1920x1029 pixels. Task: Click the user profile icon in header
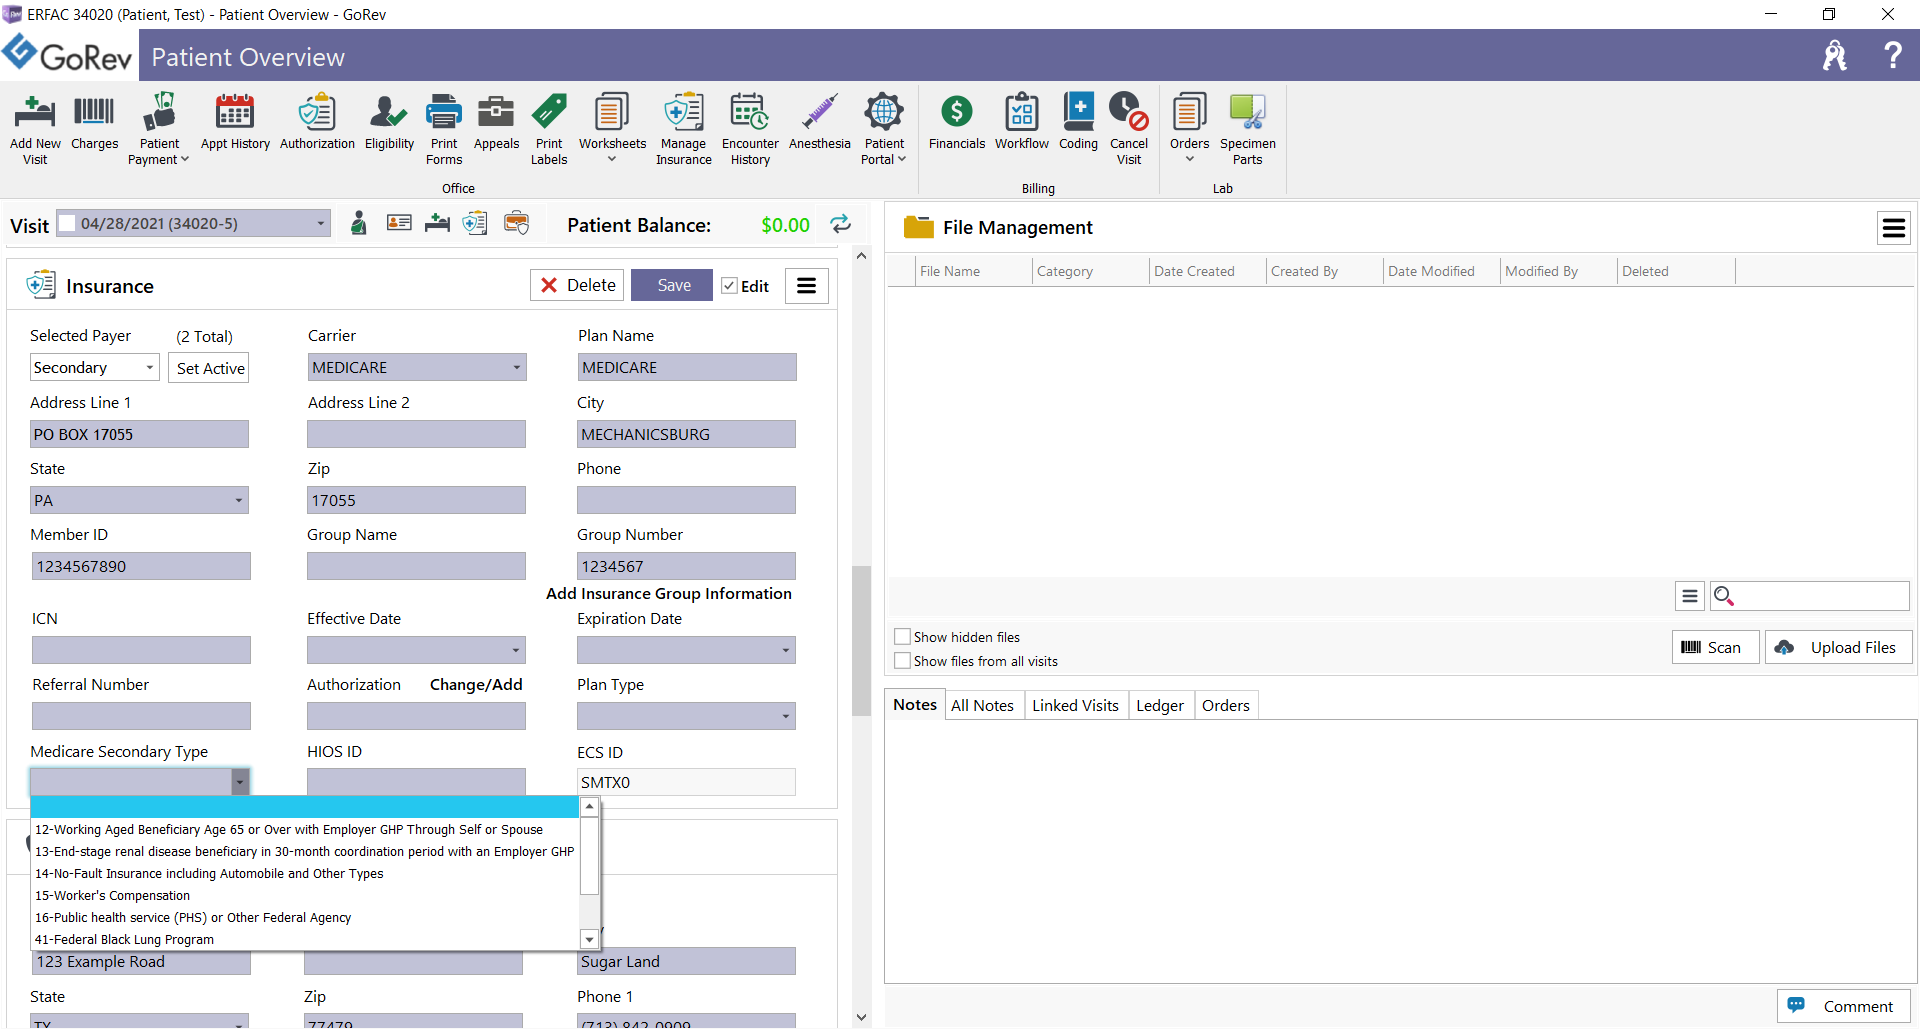(1835, 55)
